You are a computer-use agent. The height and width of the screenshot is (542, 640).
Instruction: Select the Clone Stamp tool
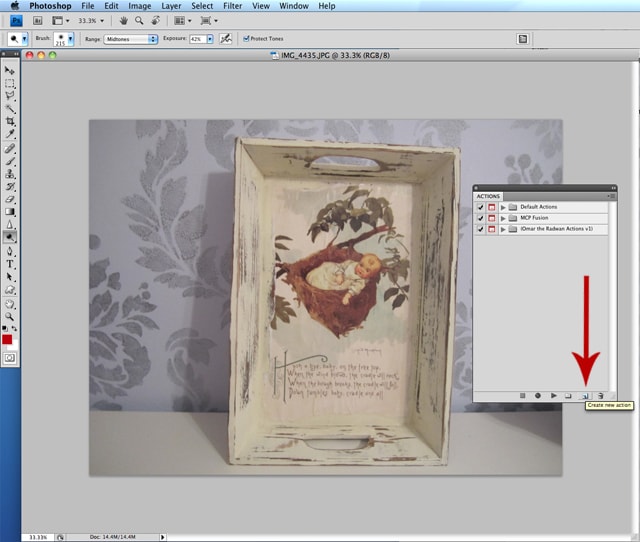(x=9, y=174)
